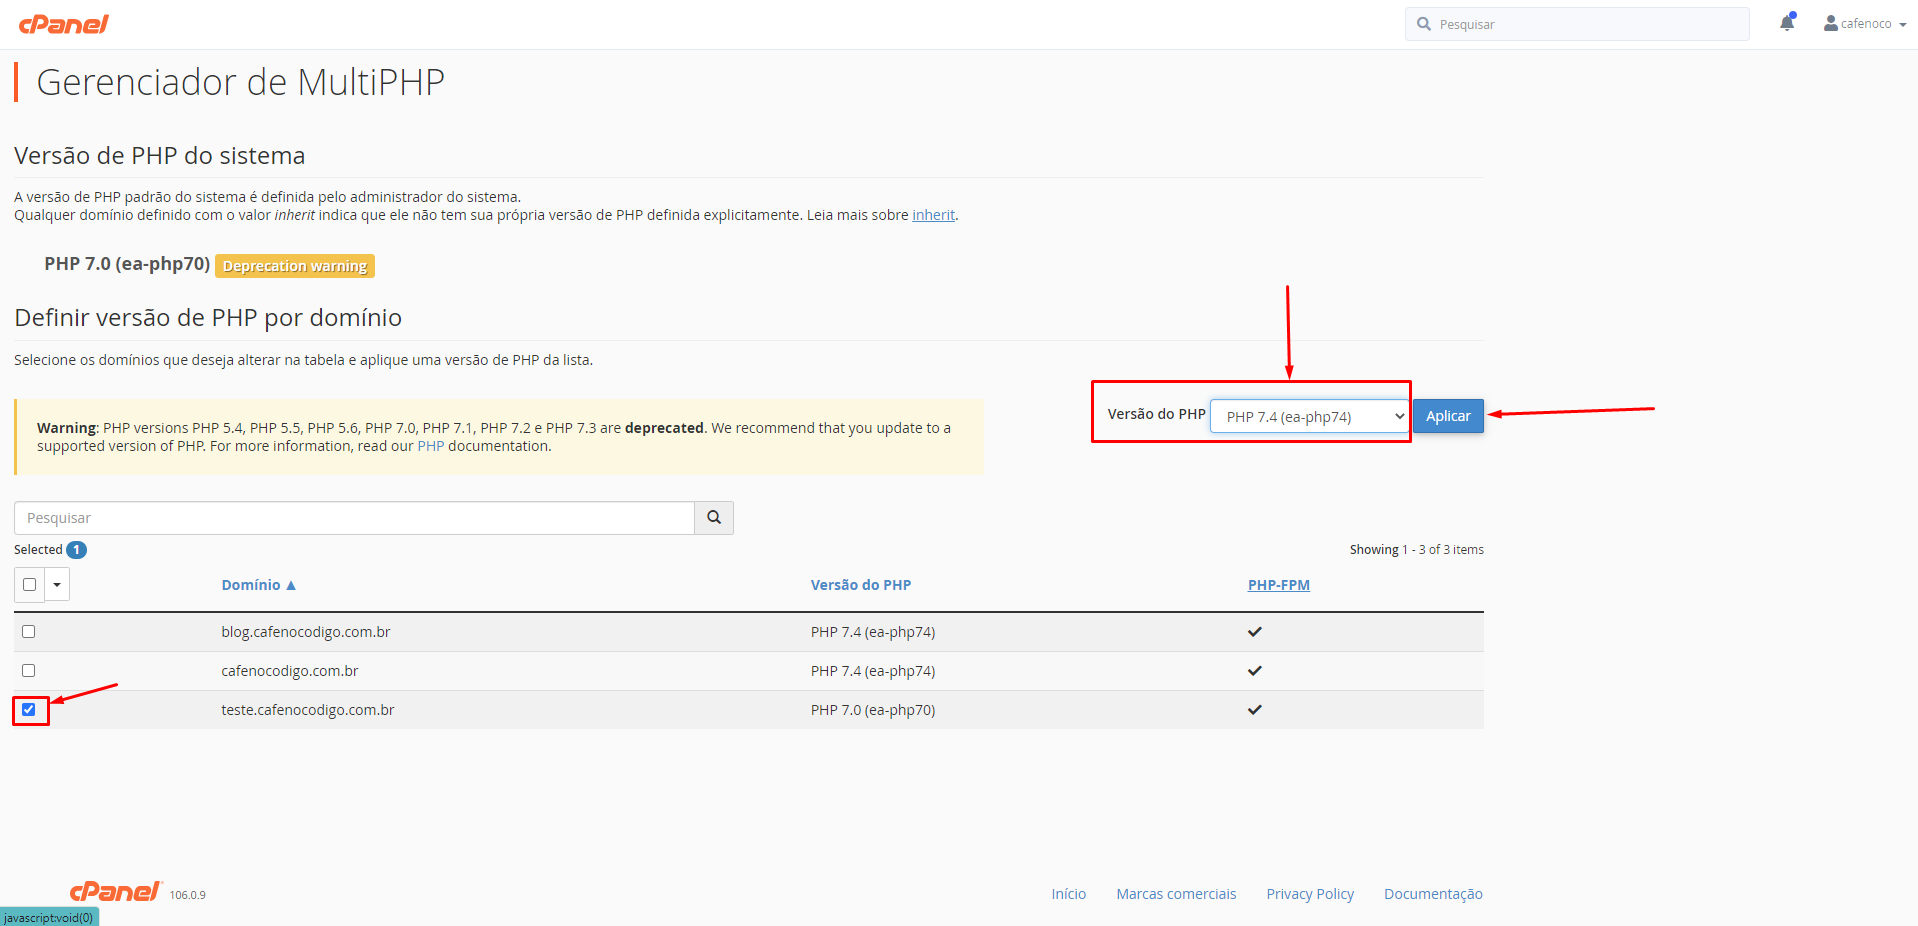
Task: Click PHP-FPM checkmark for cafenocodigo.com.br row
Action: point(1254,671)
